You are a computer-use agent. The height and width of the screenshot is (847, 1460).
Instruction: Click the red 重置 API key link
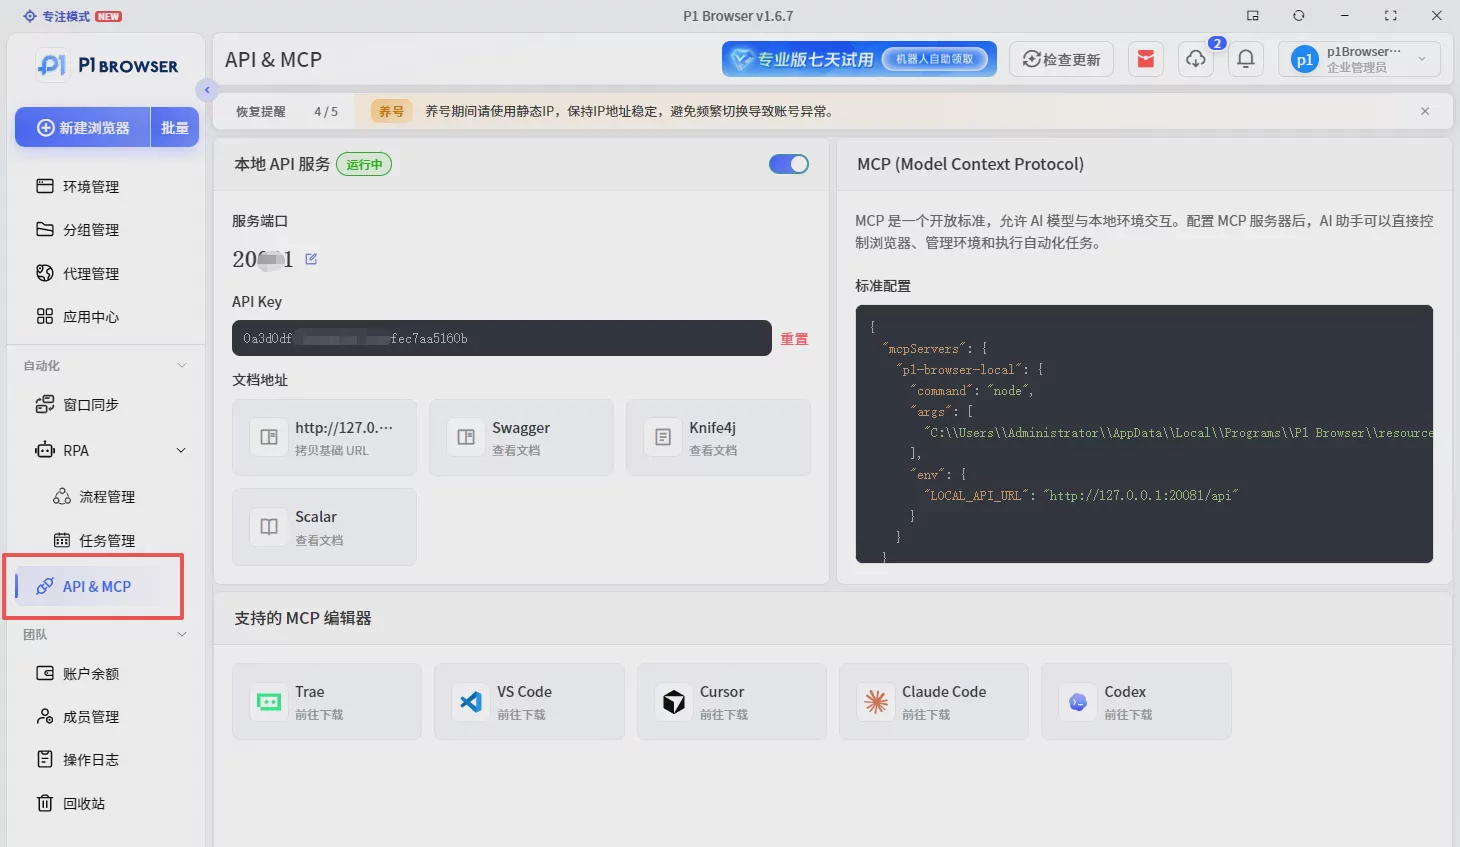click(794, 339)
